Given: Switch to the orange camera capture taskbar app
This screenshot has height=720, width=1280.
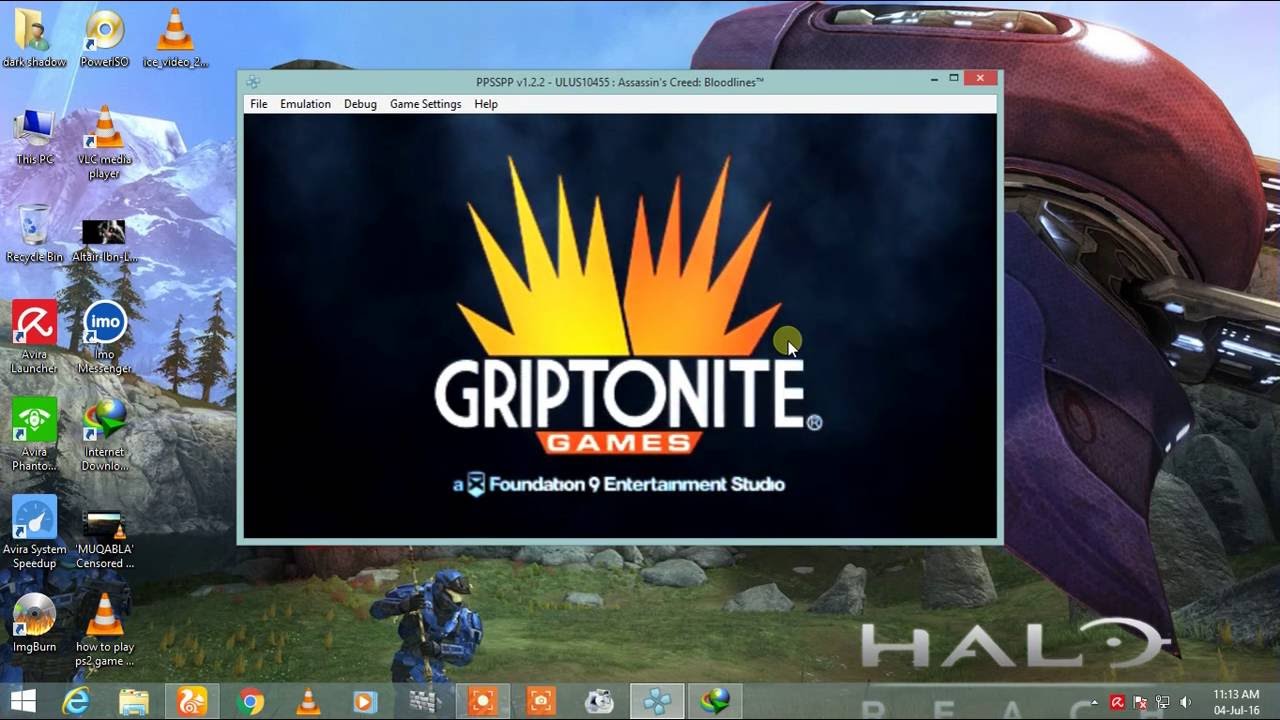Looking at the screenshot, I should (x=541, y=702).
